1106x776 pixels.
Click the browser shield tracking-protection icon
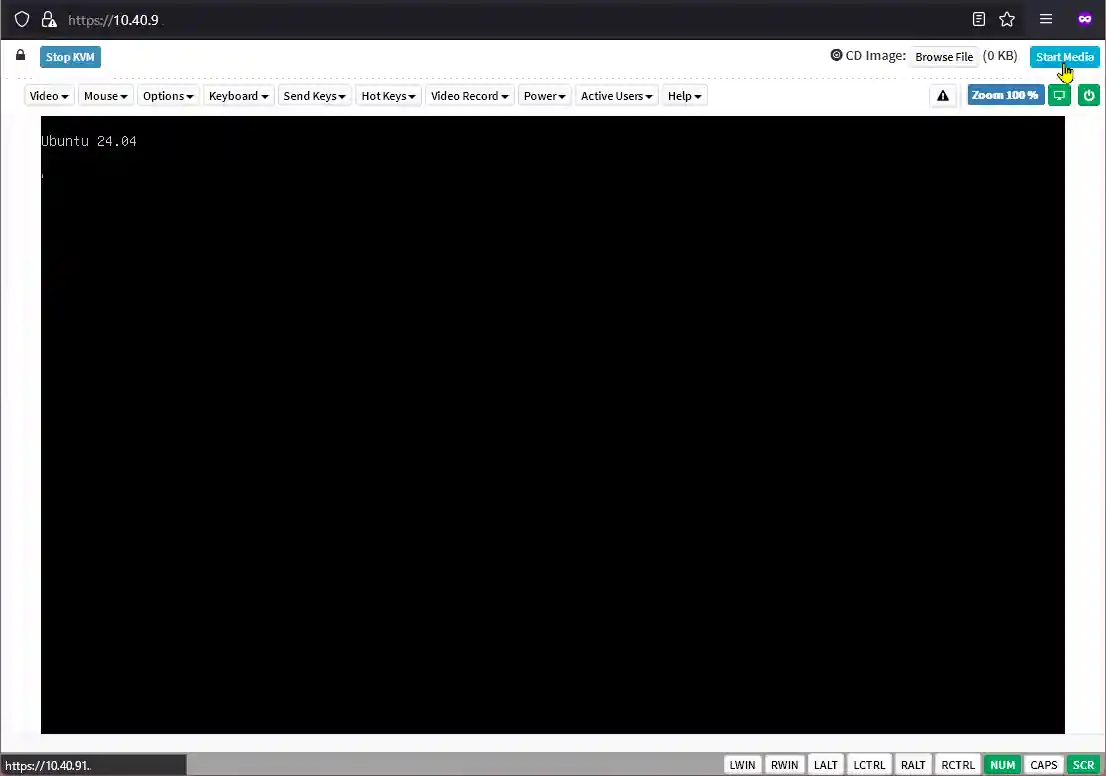coord(22,19)
